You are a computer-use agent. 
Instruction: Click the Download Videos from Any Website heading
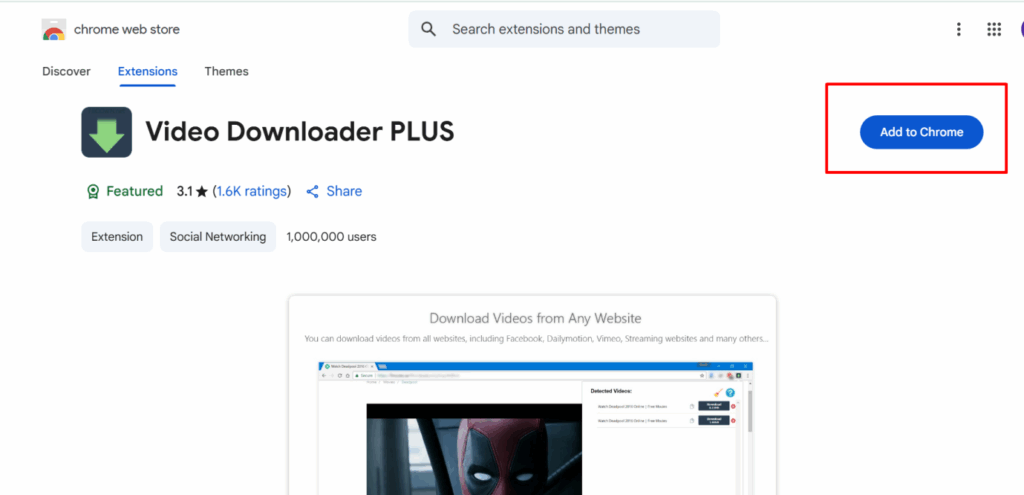(536, 319)
